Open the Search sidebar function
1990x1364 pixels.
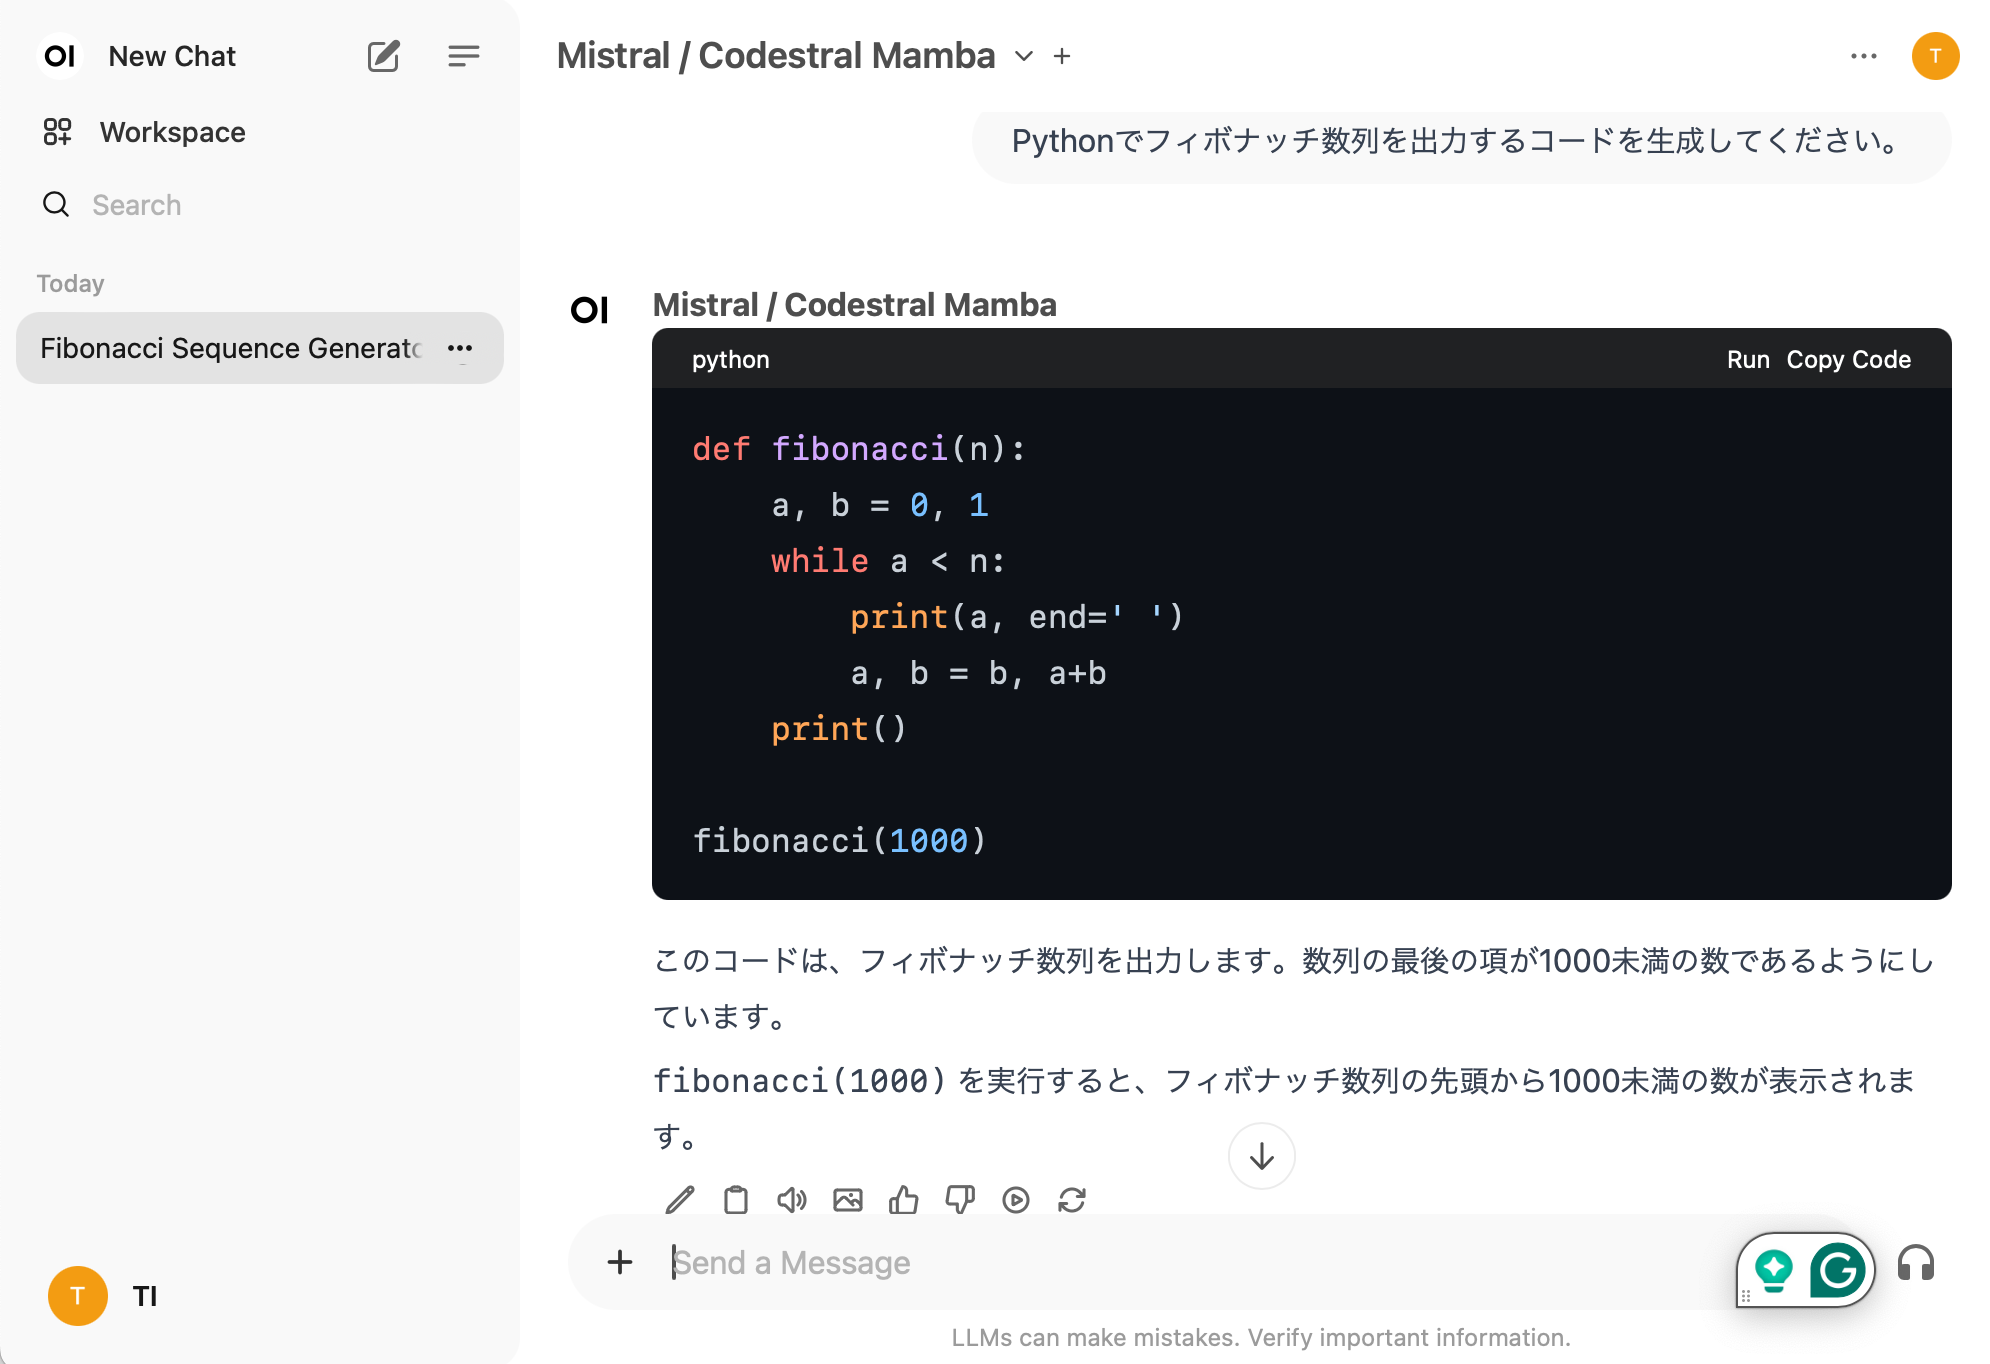pos(136,205)
